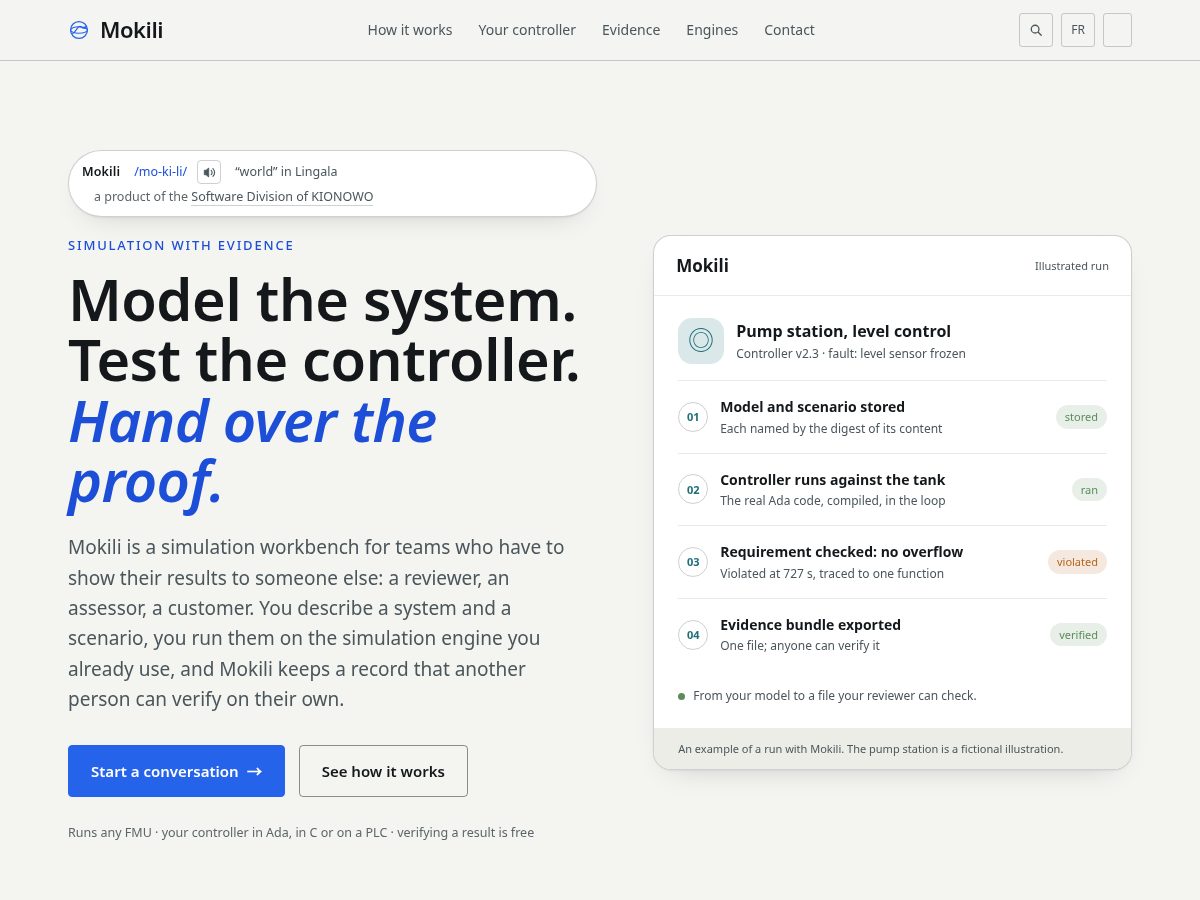The height and width of the screenshot is (900, 1200).
Task: Click step number 03 circle
Action: (x=693, y=562)
